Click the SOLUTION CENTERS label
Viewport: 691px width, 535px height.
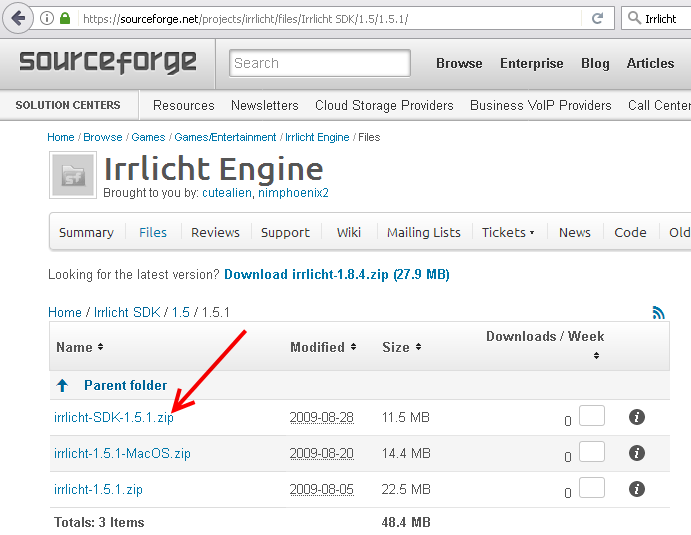coord(68,105)
